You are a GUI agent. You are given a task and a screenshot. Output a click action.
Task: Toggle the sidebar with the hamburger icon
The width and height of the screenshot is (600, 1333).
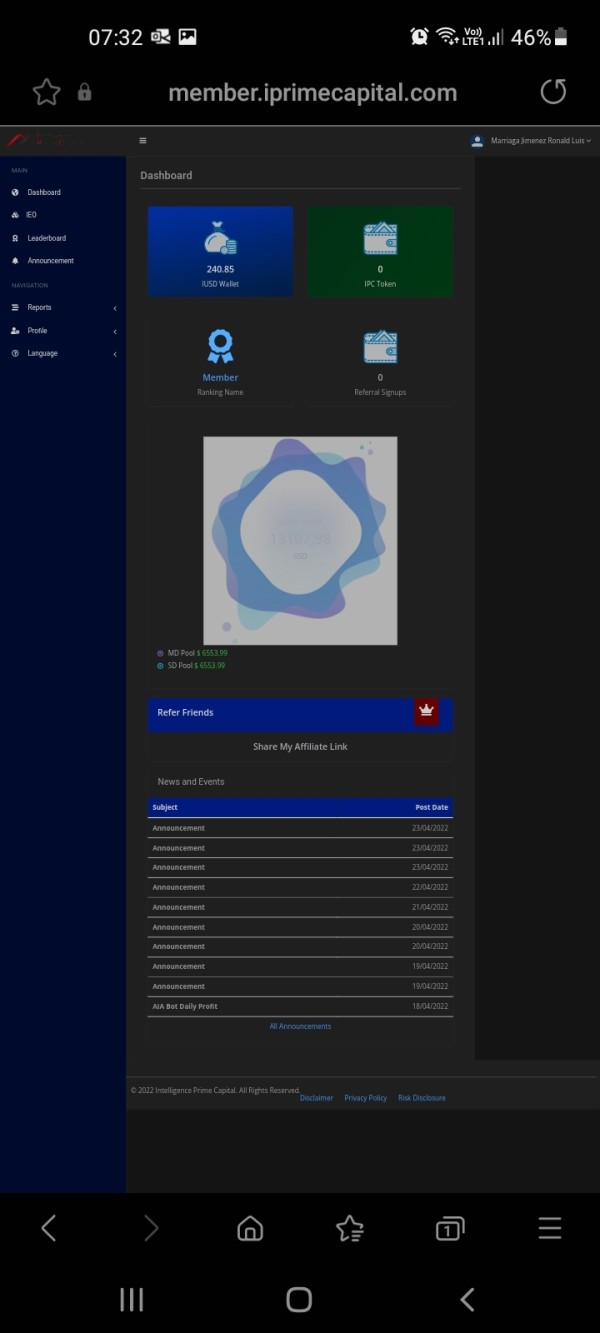click(143, 141)
